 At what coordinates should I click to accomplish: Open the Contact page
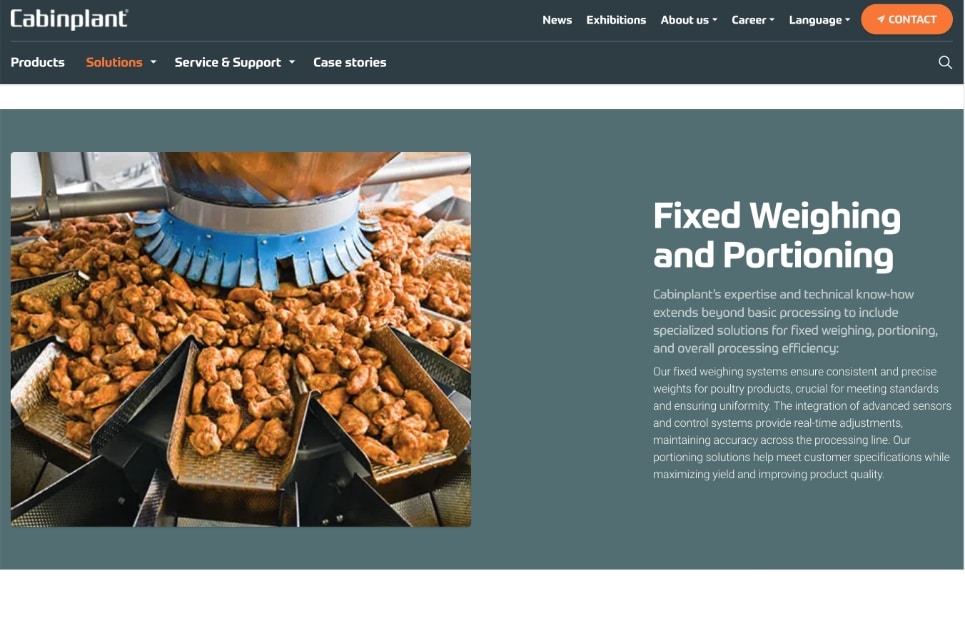907,19
